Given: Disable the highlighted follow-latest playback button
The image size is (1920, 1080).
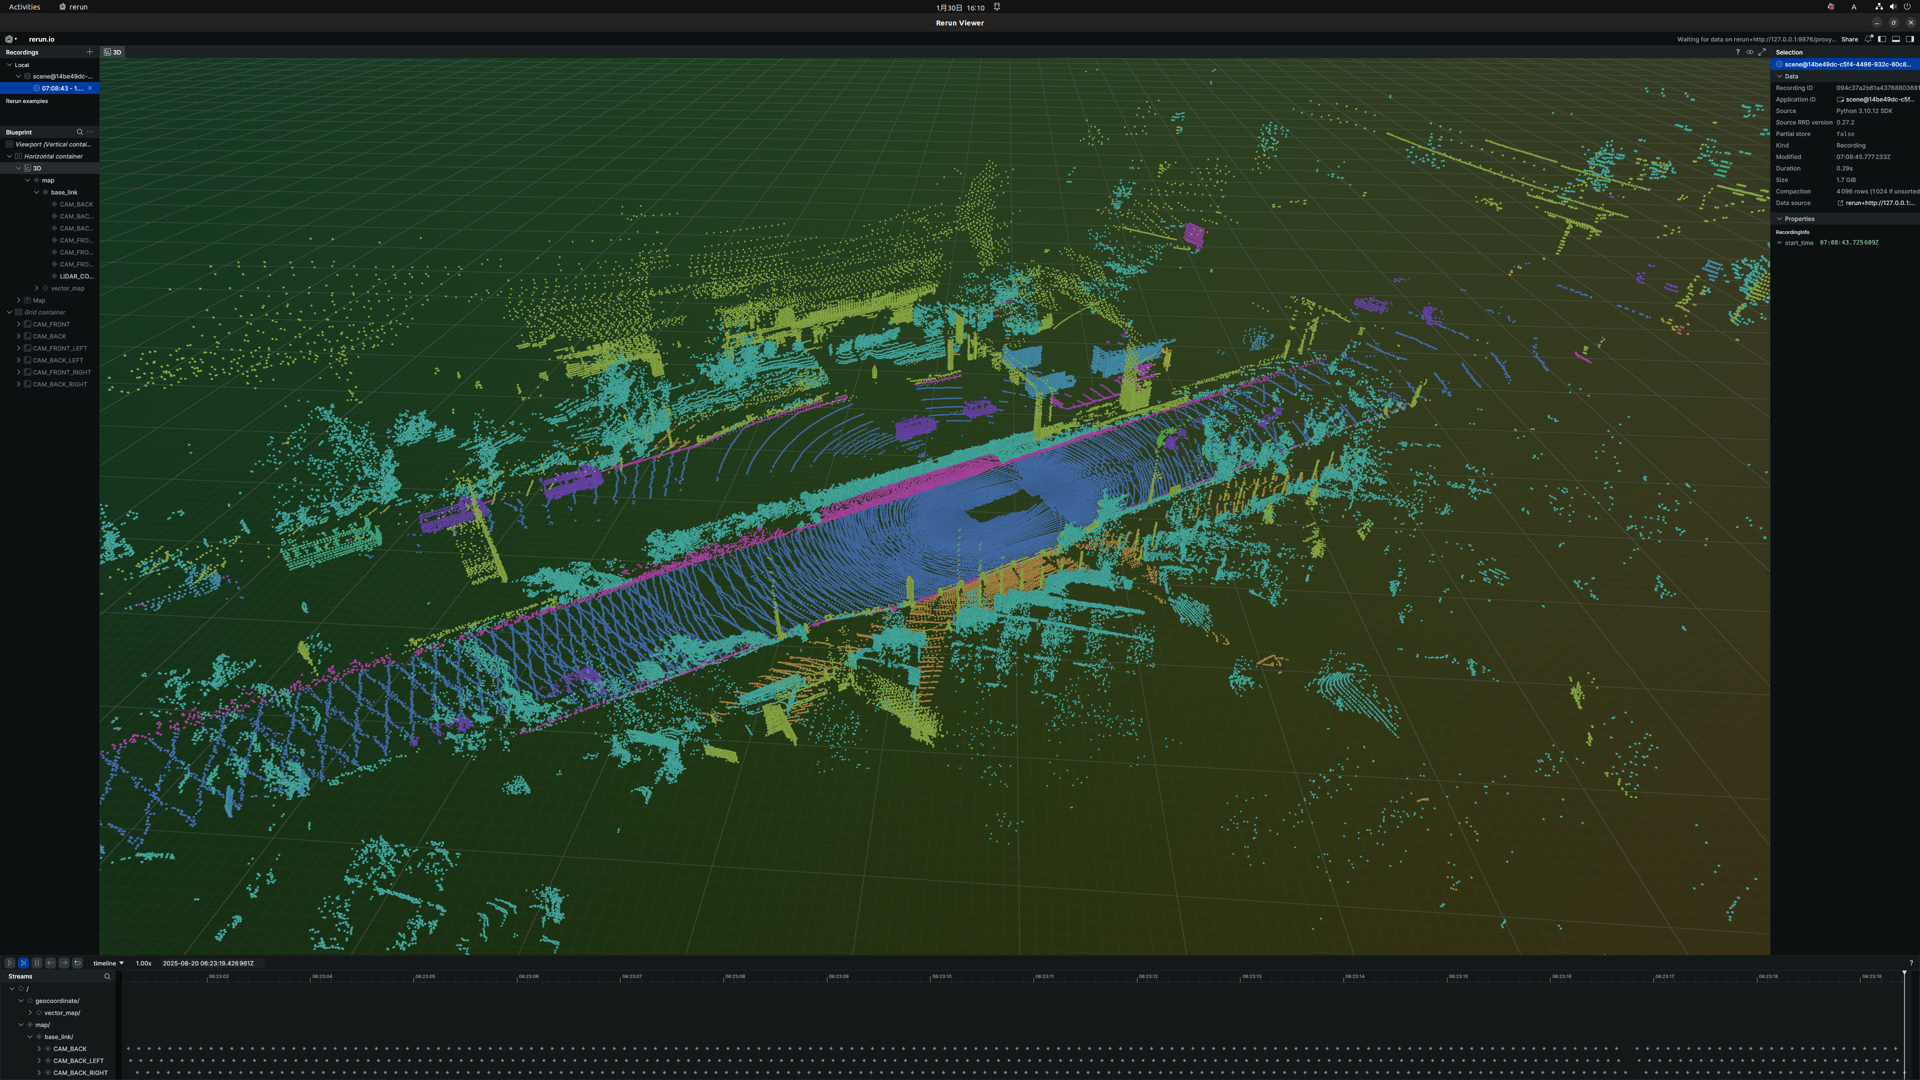Looking at the screenshot, I should point(24,962).
